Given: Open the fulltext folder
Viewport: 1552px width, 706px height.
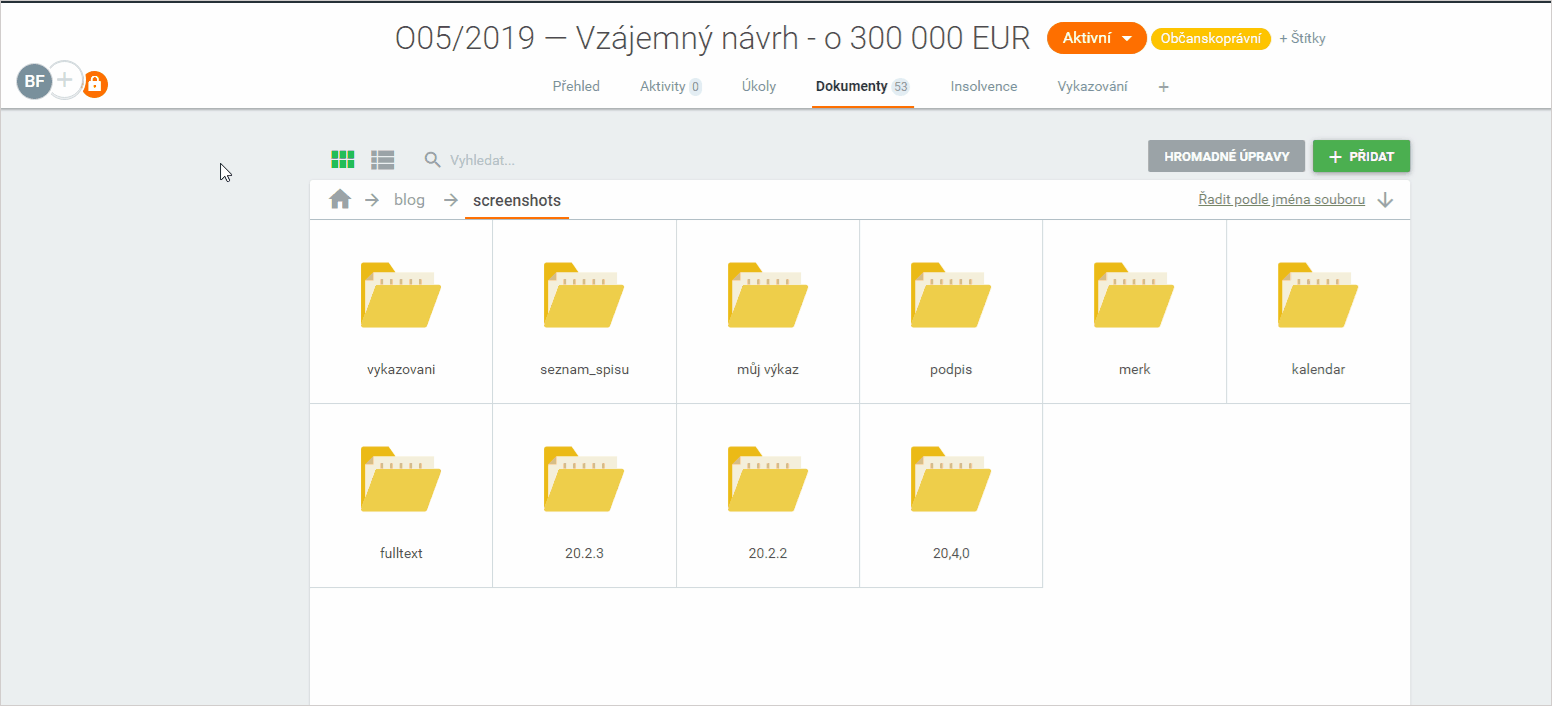Looking at the screenshot, I should (401, 496).
